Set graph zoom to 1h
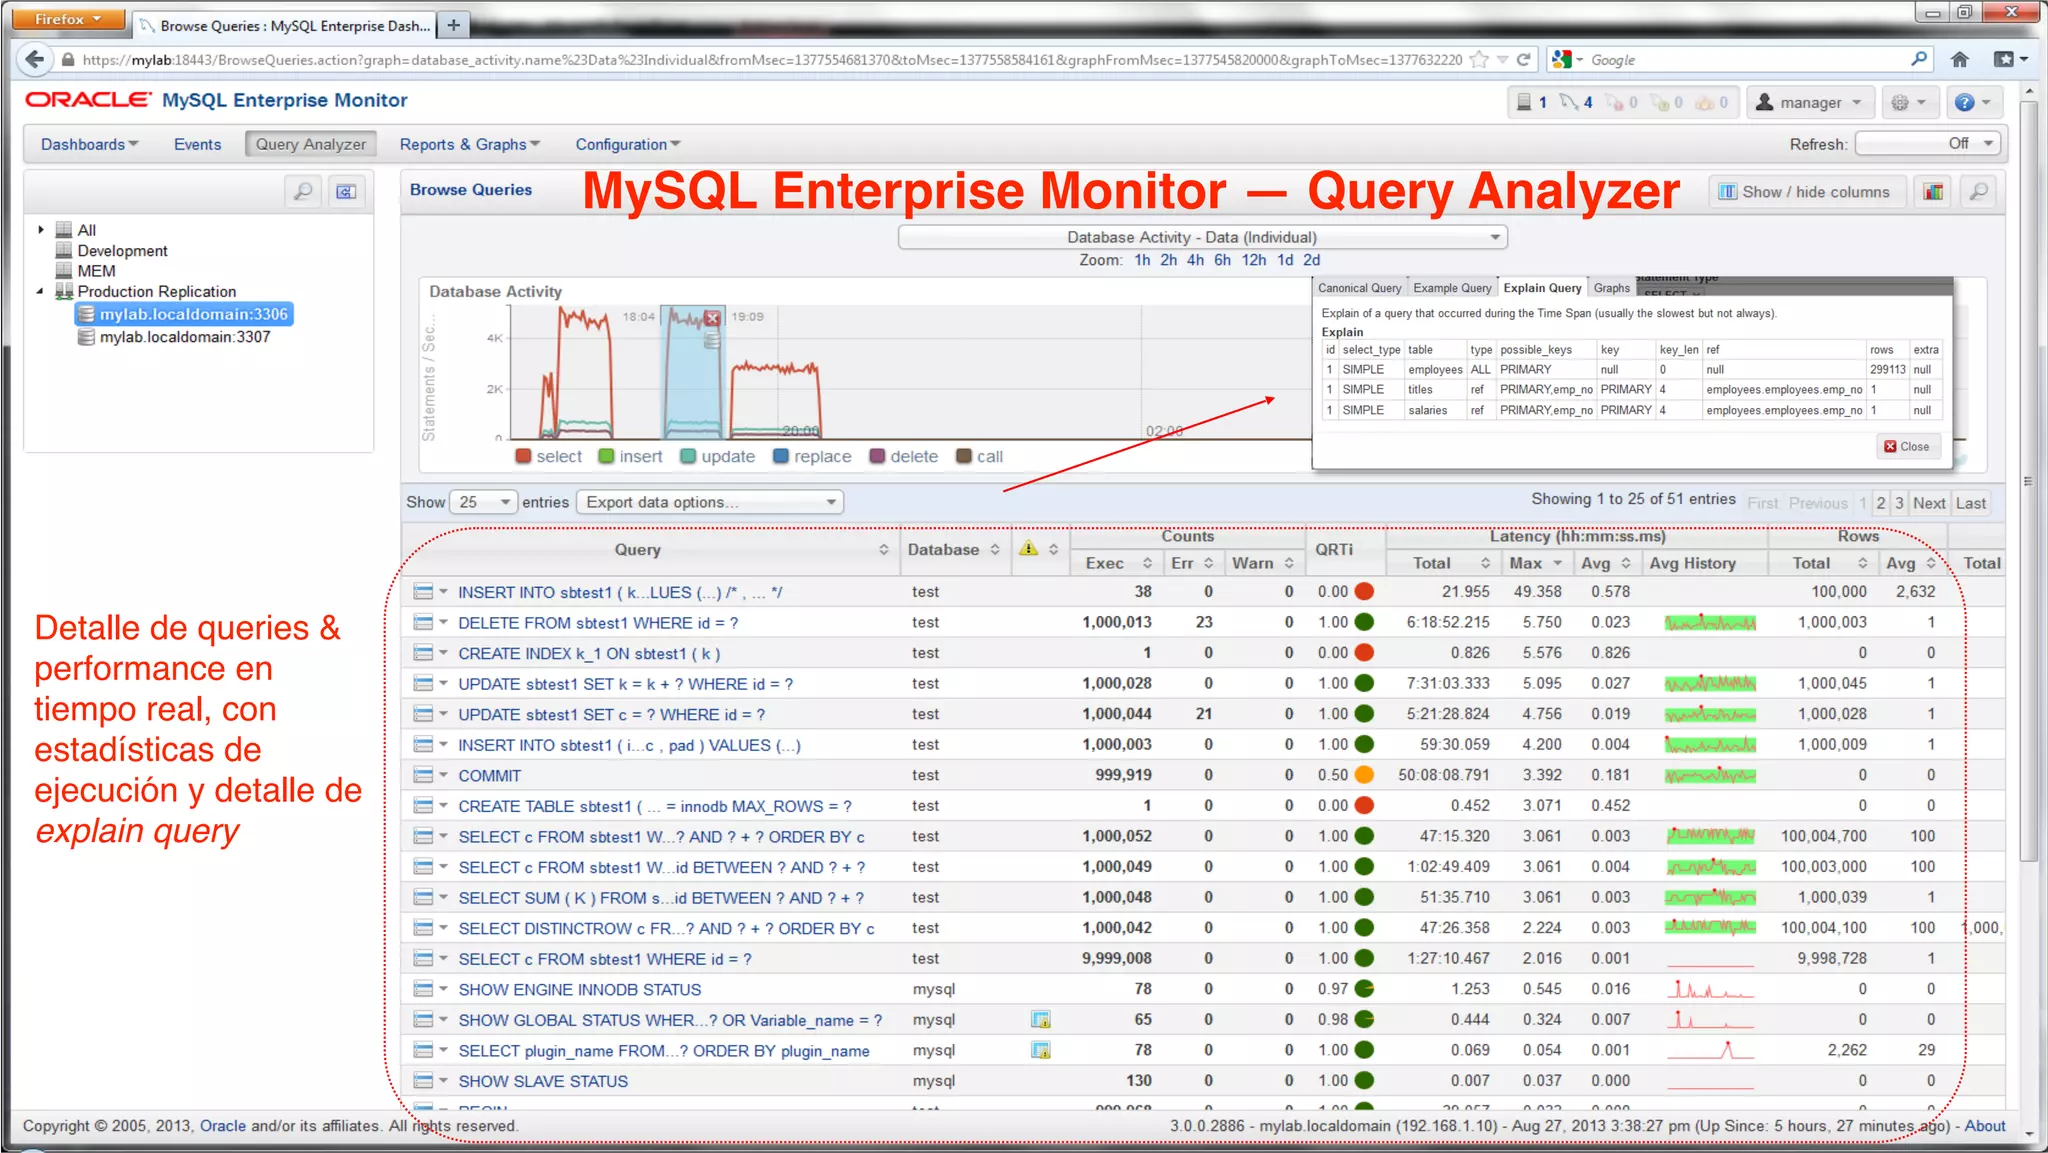 pyautogui.click(x=1142, y=260)
